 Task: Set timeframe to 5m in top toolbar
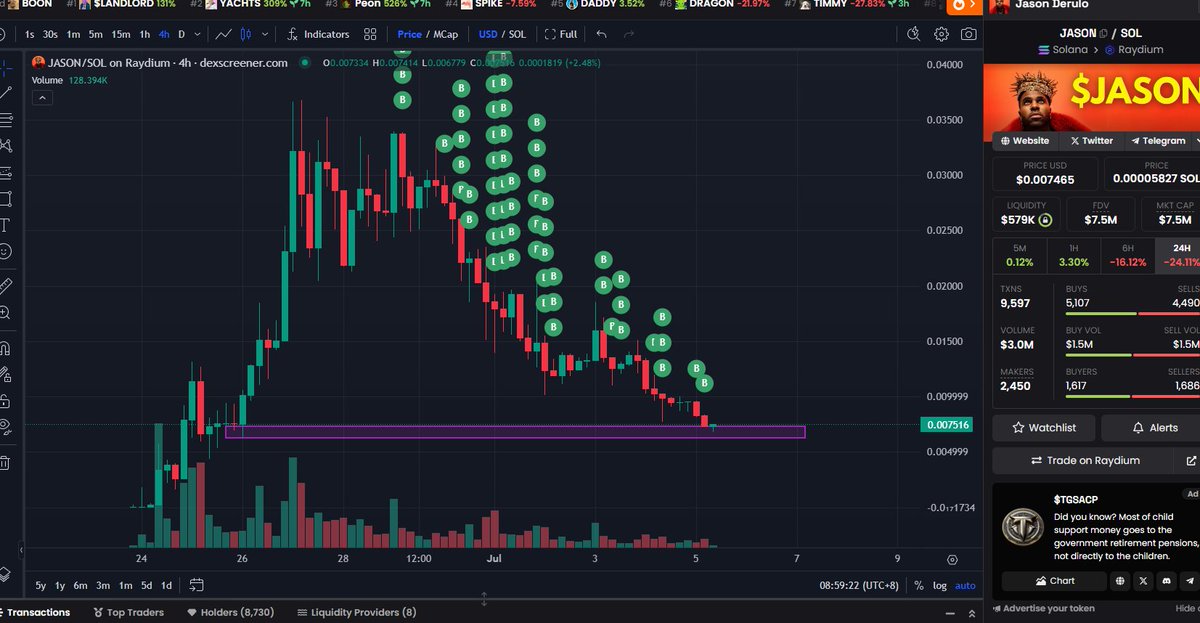coord(96,34)
